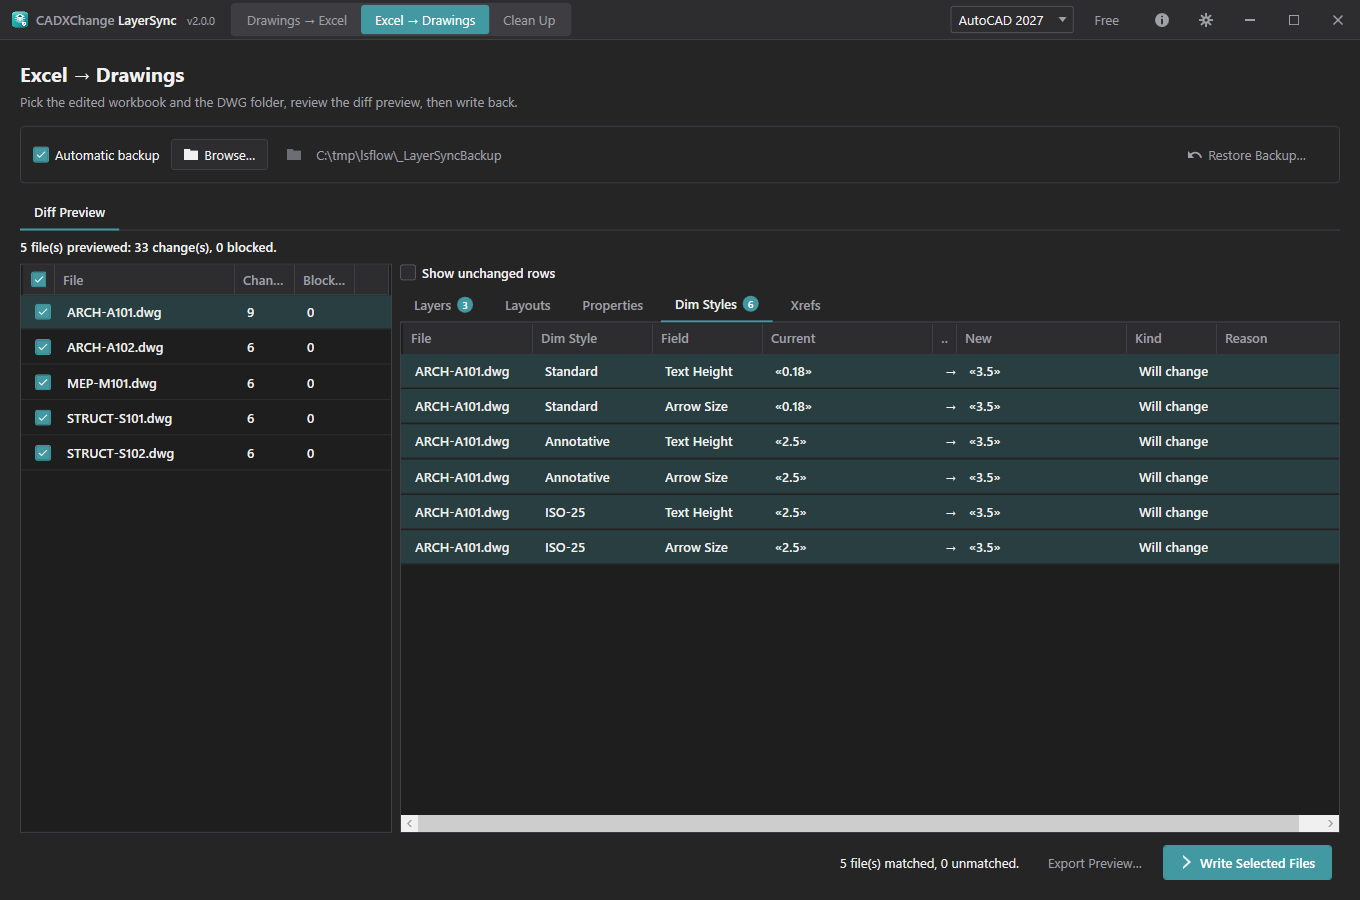Open the AutoCAD 2027 version dropdown
The height and width of the screenshot is (900, 1360).
coord(1011,20)
